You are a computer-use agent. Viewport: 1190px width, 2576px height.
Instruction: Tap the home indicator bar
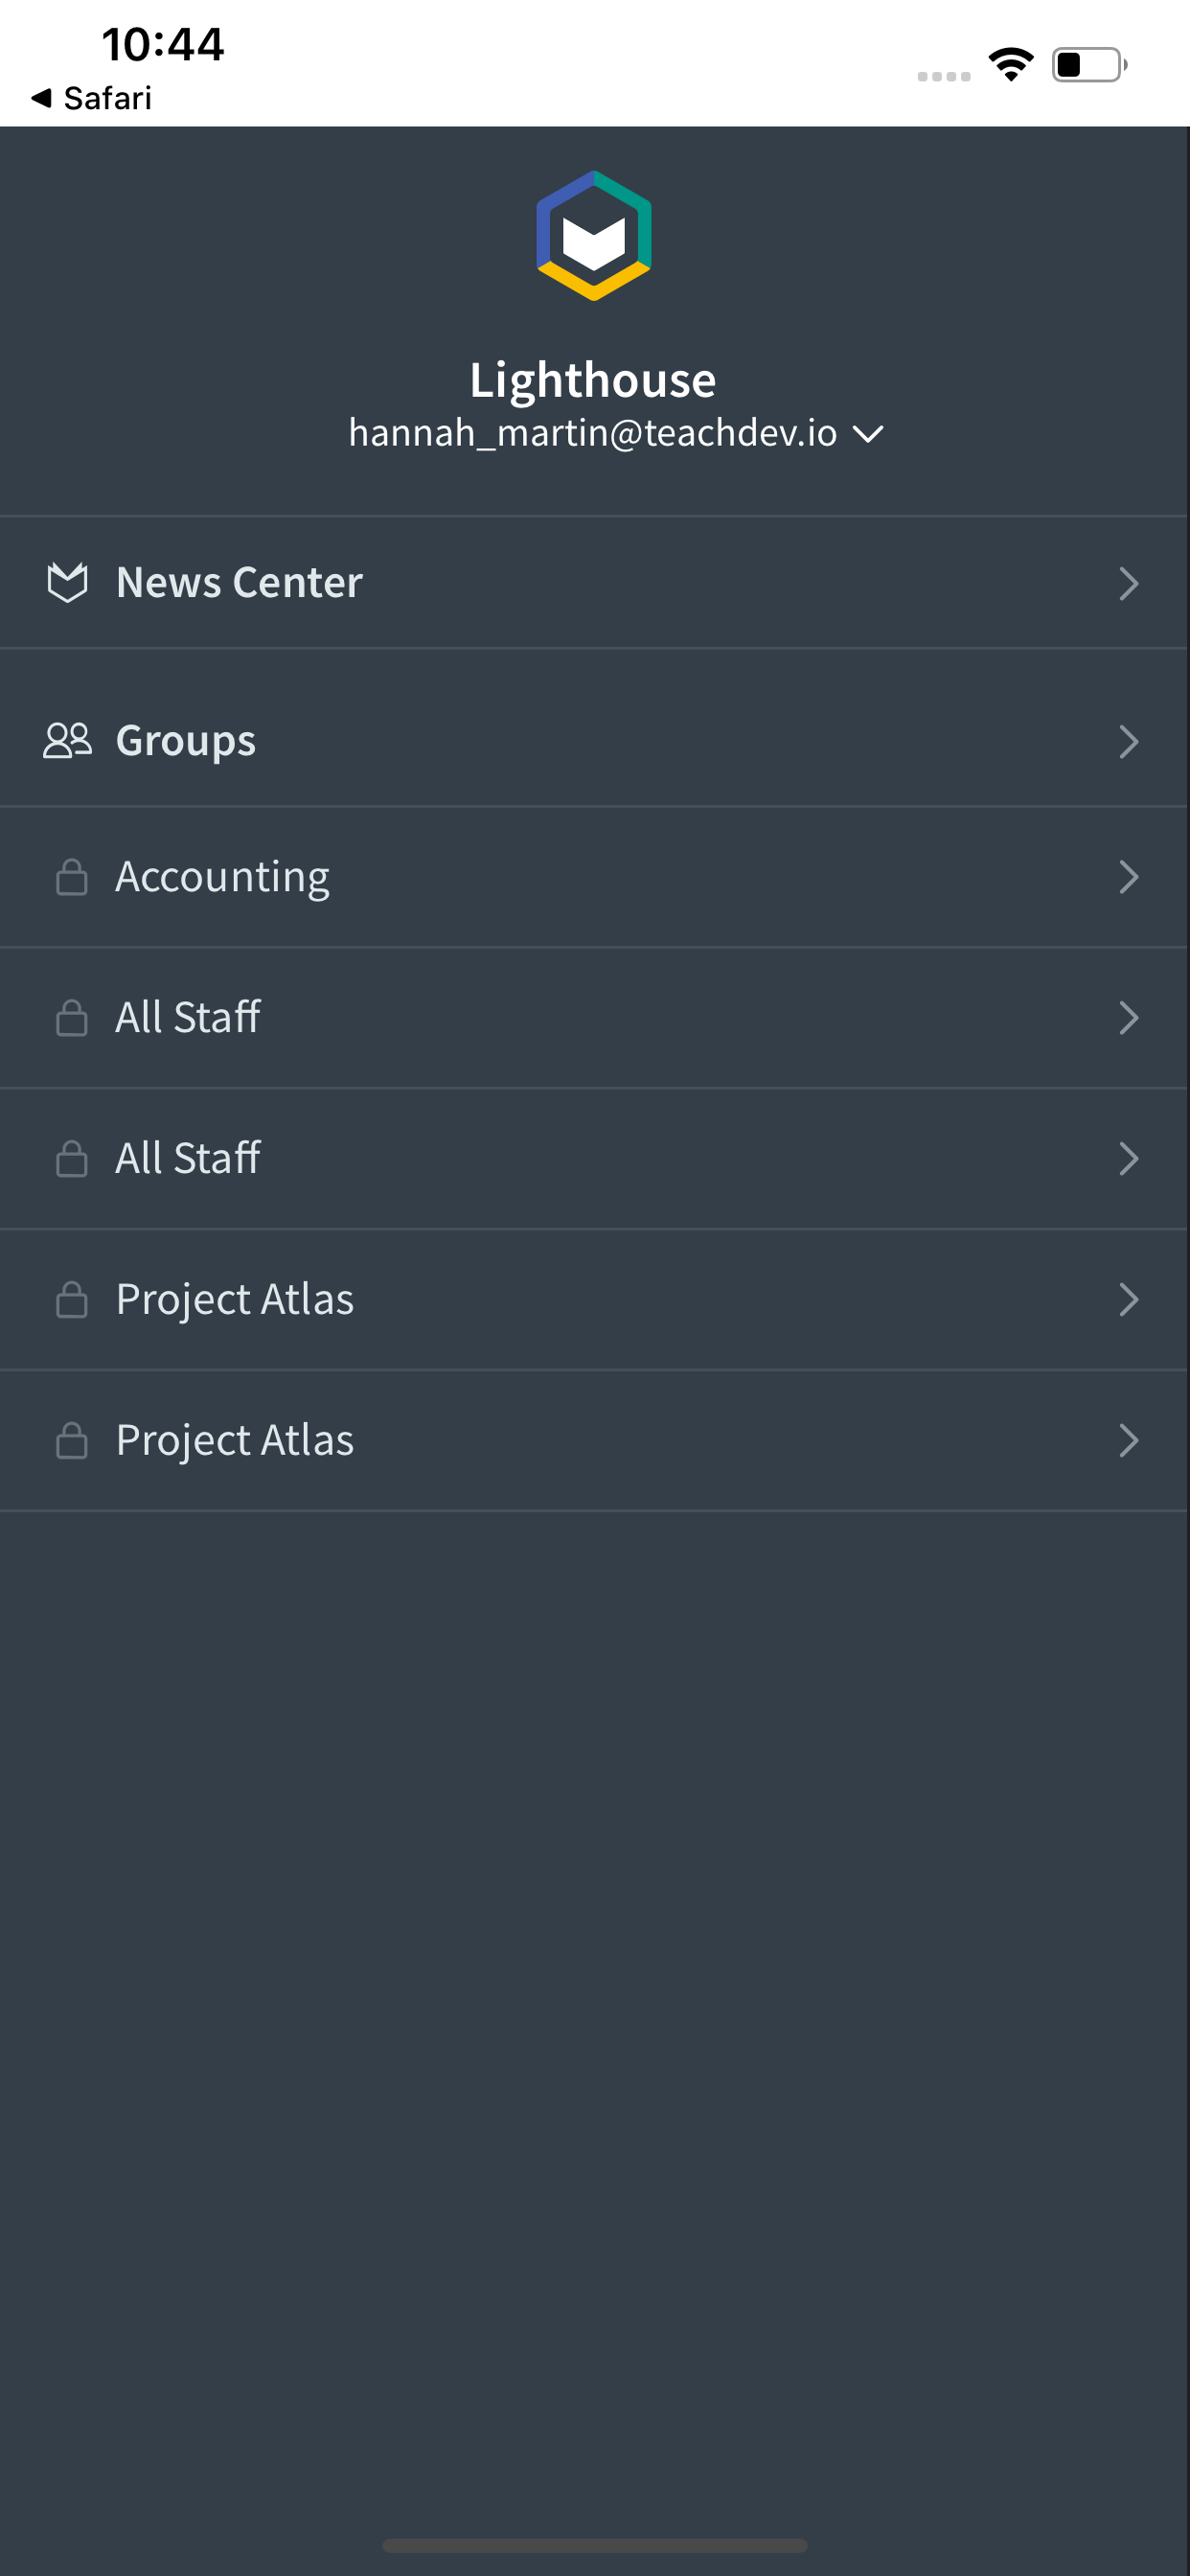point(594,2545)
